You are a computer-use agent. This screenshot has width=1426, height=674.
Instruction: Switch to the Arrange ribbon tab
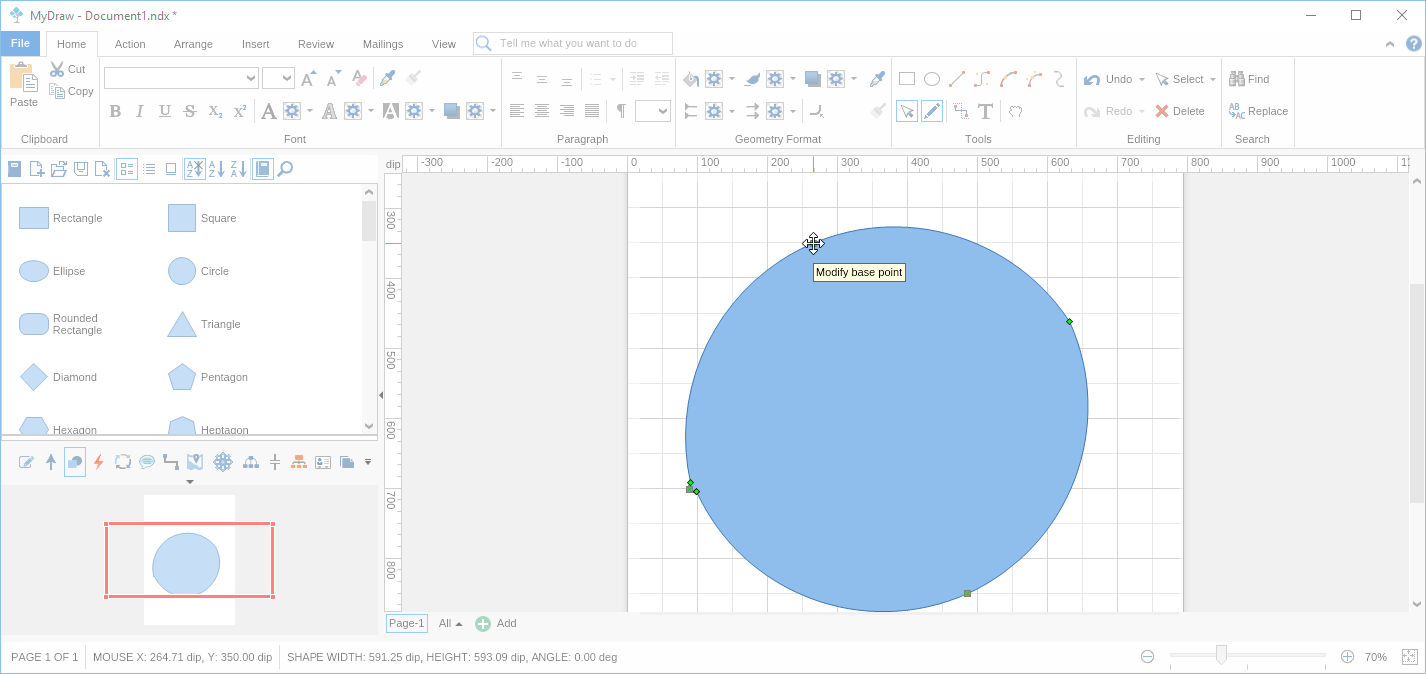point(193,44)
